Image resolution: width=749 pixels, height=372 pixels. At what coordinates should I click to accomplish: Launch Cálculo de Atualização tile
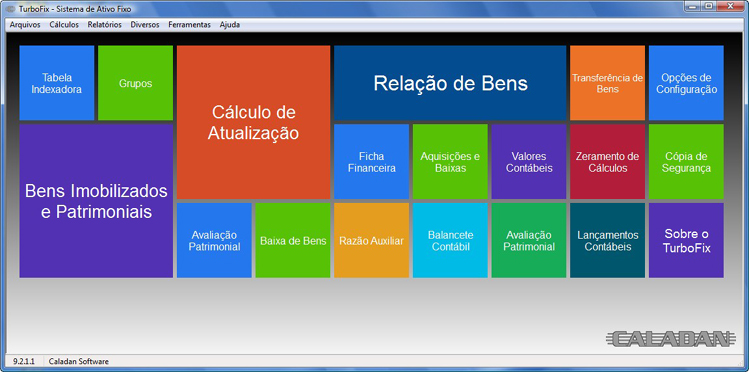click(x=254, y=122)
